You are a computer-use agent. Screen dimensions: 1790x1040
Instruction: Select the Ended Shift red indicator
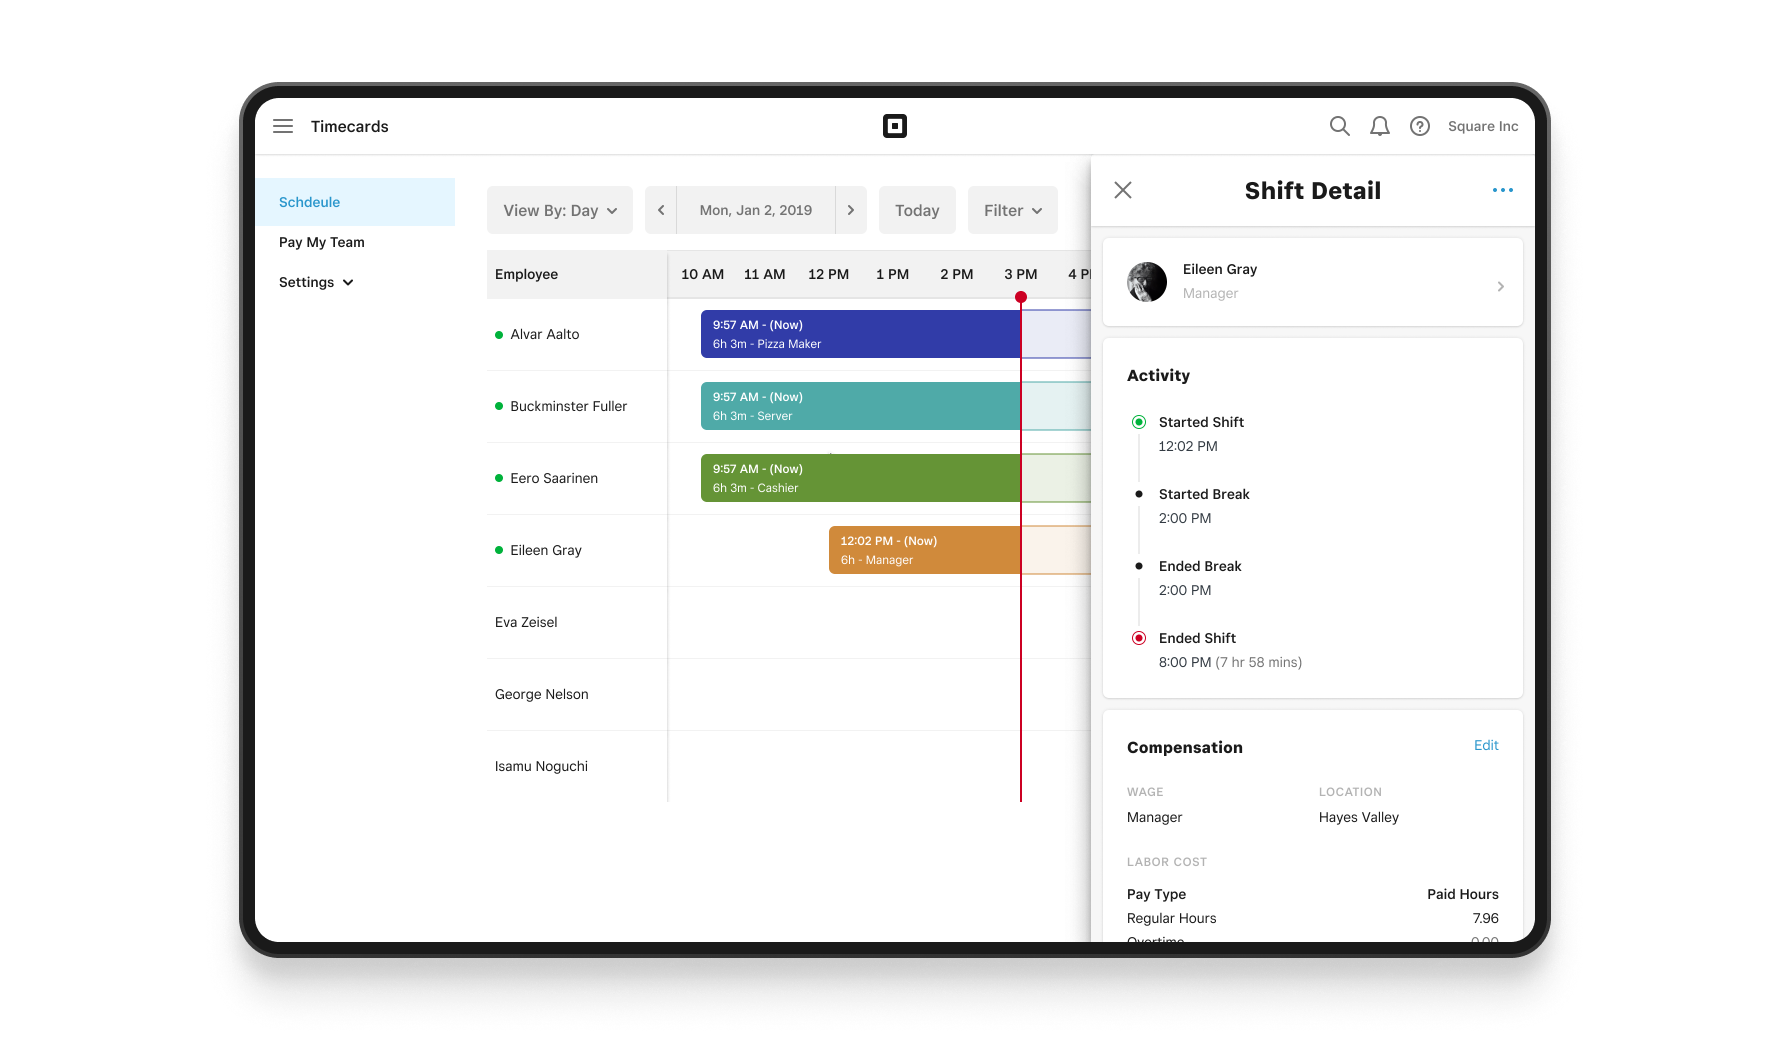[1139, 637]
